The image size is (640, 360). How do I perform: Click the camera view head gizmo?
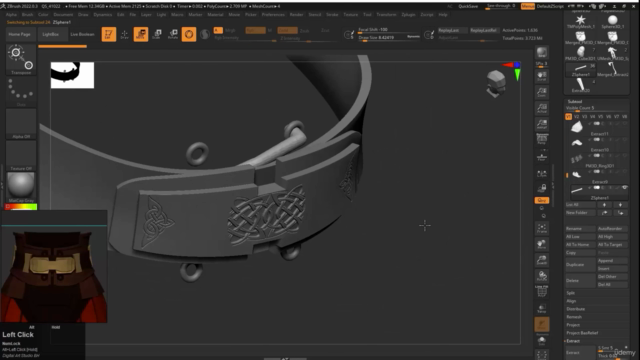click(x=496, y=84)
